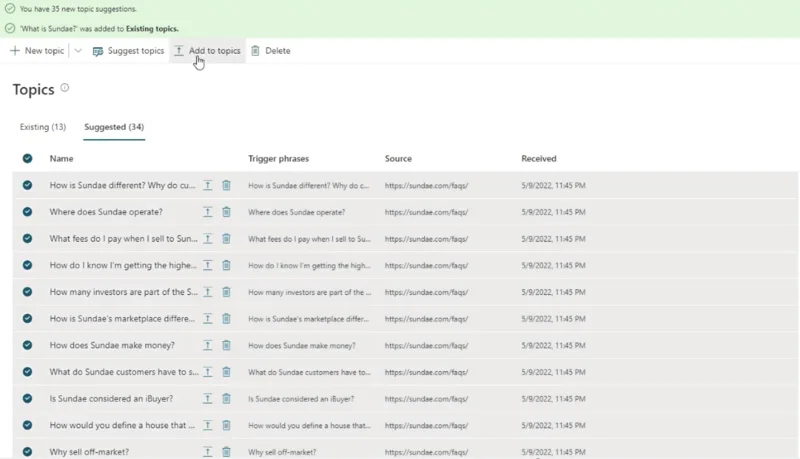Delete 'Is Sundae considered an iBuyer?' trash icon

[x=226, y=398]
